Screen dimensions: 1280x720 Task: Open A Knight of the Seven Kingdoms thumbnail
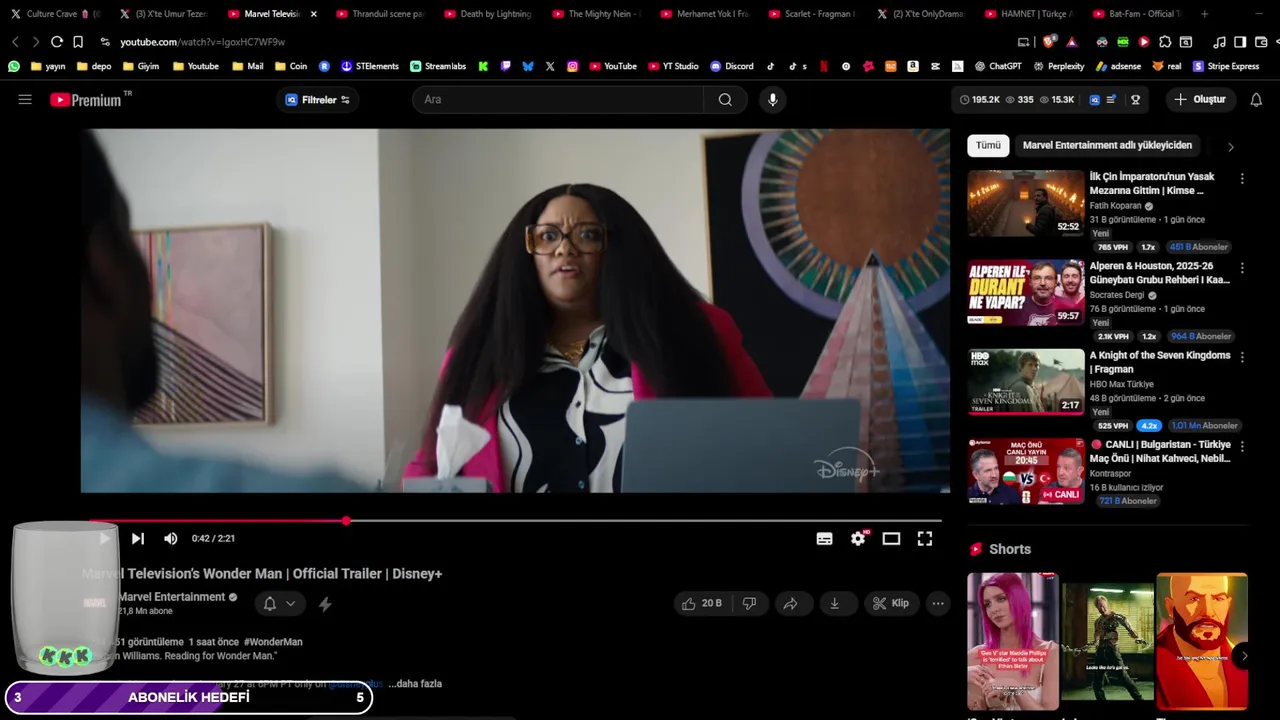[x=1025, y=381]
